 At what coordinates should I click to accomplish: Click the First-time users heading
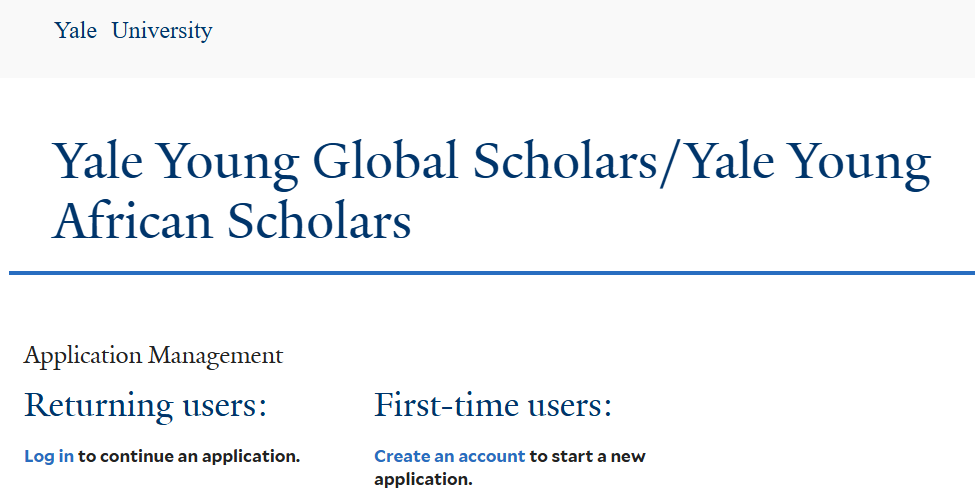click(x=492, y=406)
